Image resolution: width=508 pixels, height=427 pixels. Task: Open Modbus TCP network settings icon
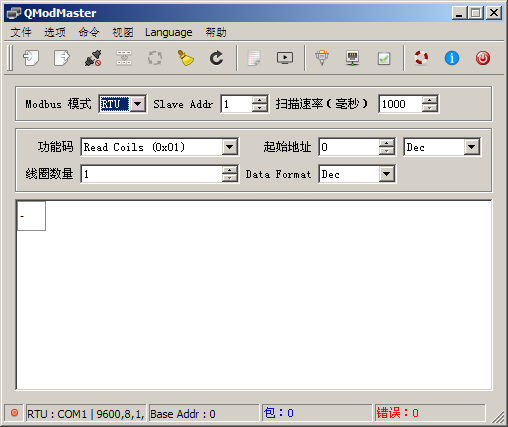(x=353, y=58)
